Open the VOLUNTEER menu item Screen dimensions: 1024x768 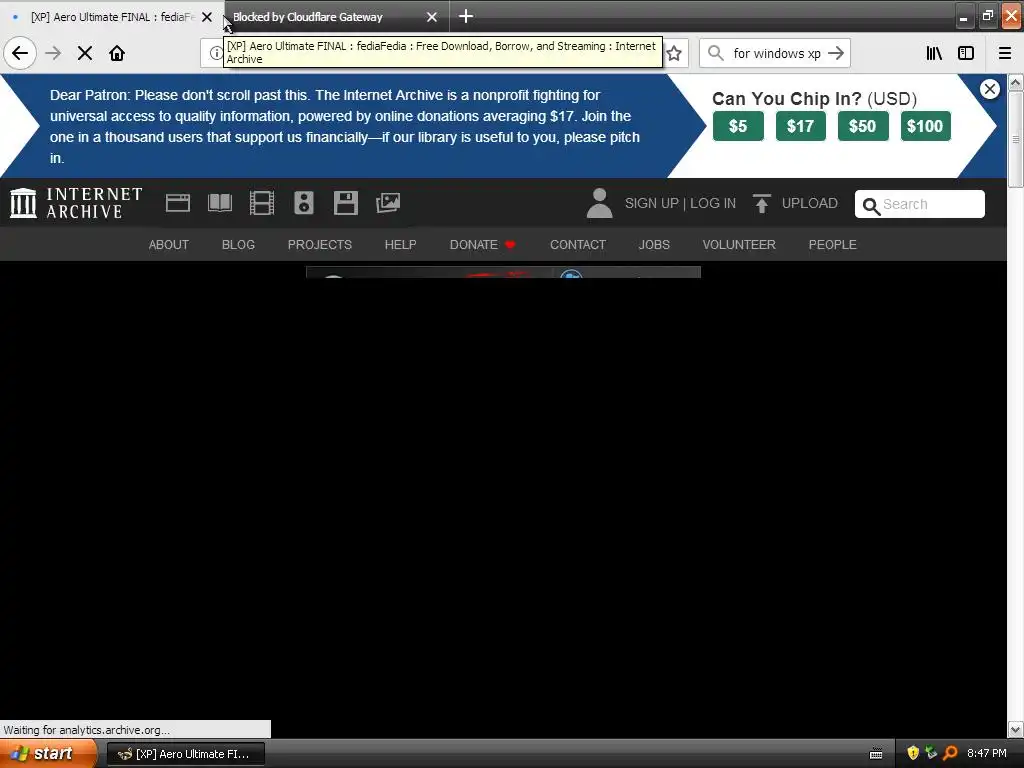pyautogui.click(x=739, y=244)
